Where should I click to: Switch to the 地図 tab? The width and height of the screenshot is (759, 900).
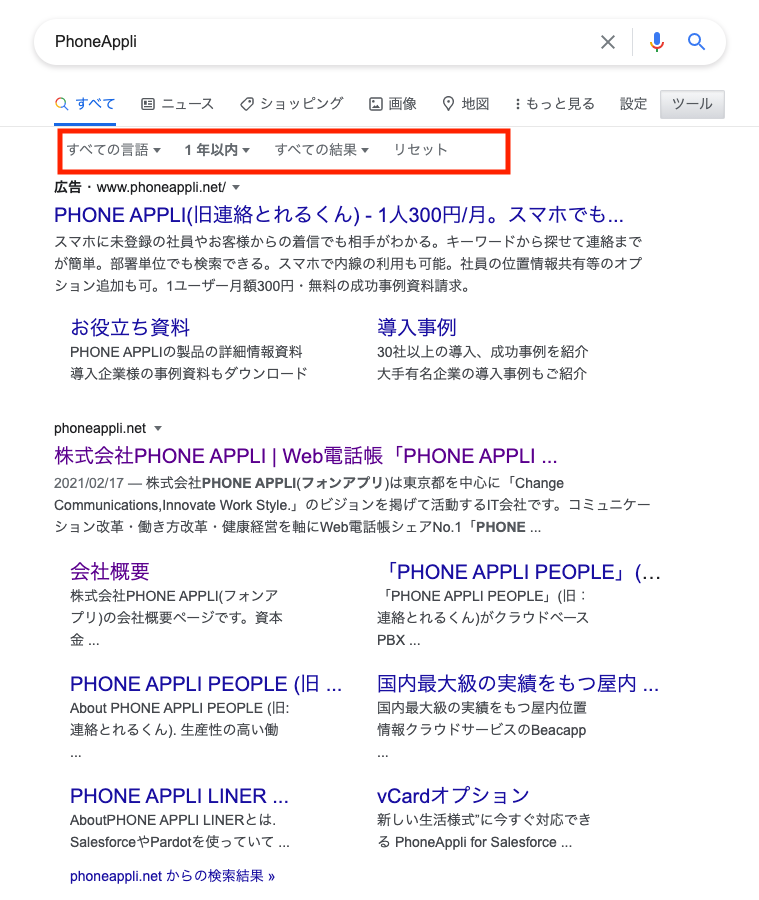(466, 104)
